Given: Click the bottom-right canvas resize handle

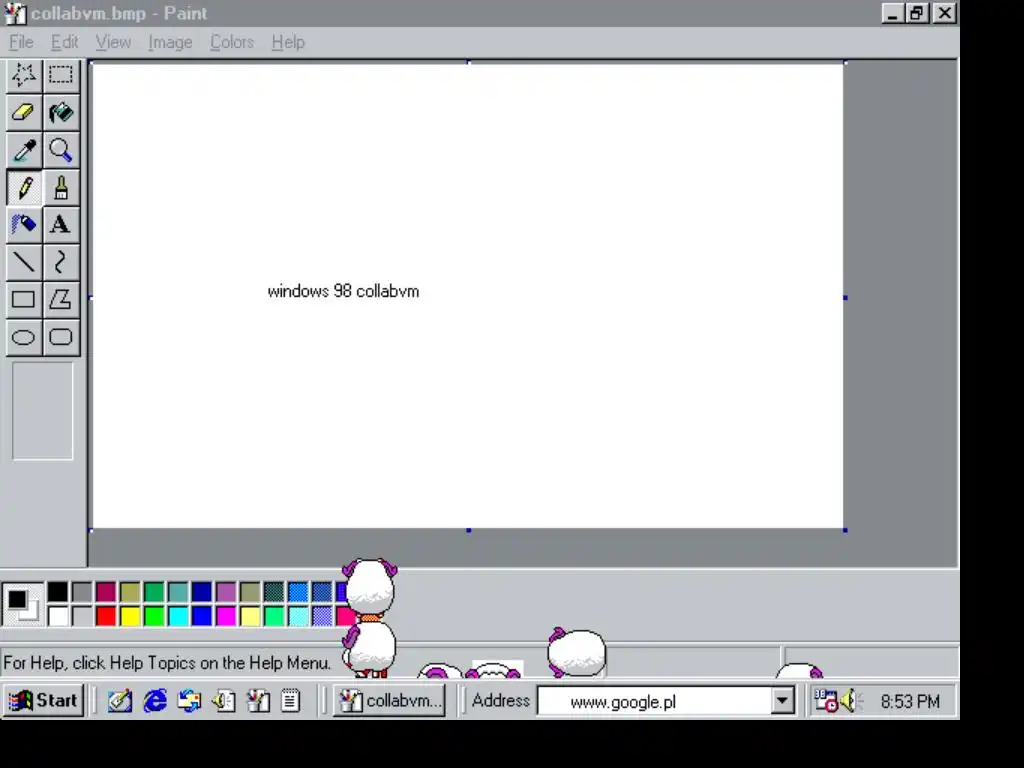Looking at the screenshot, I should click(x=845, y=530).
